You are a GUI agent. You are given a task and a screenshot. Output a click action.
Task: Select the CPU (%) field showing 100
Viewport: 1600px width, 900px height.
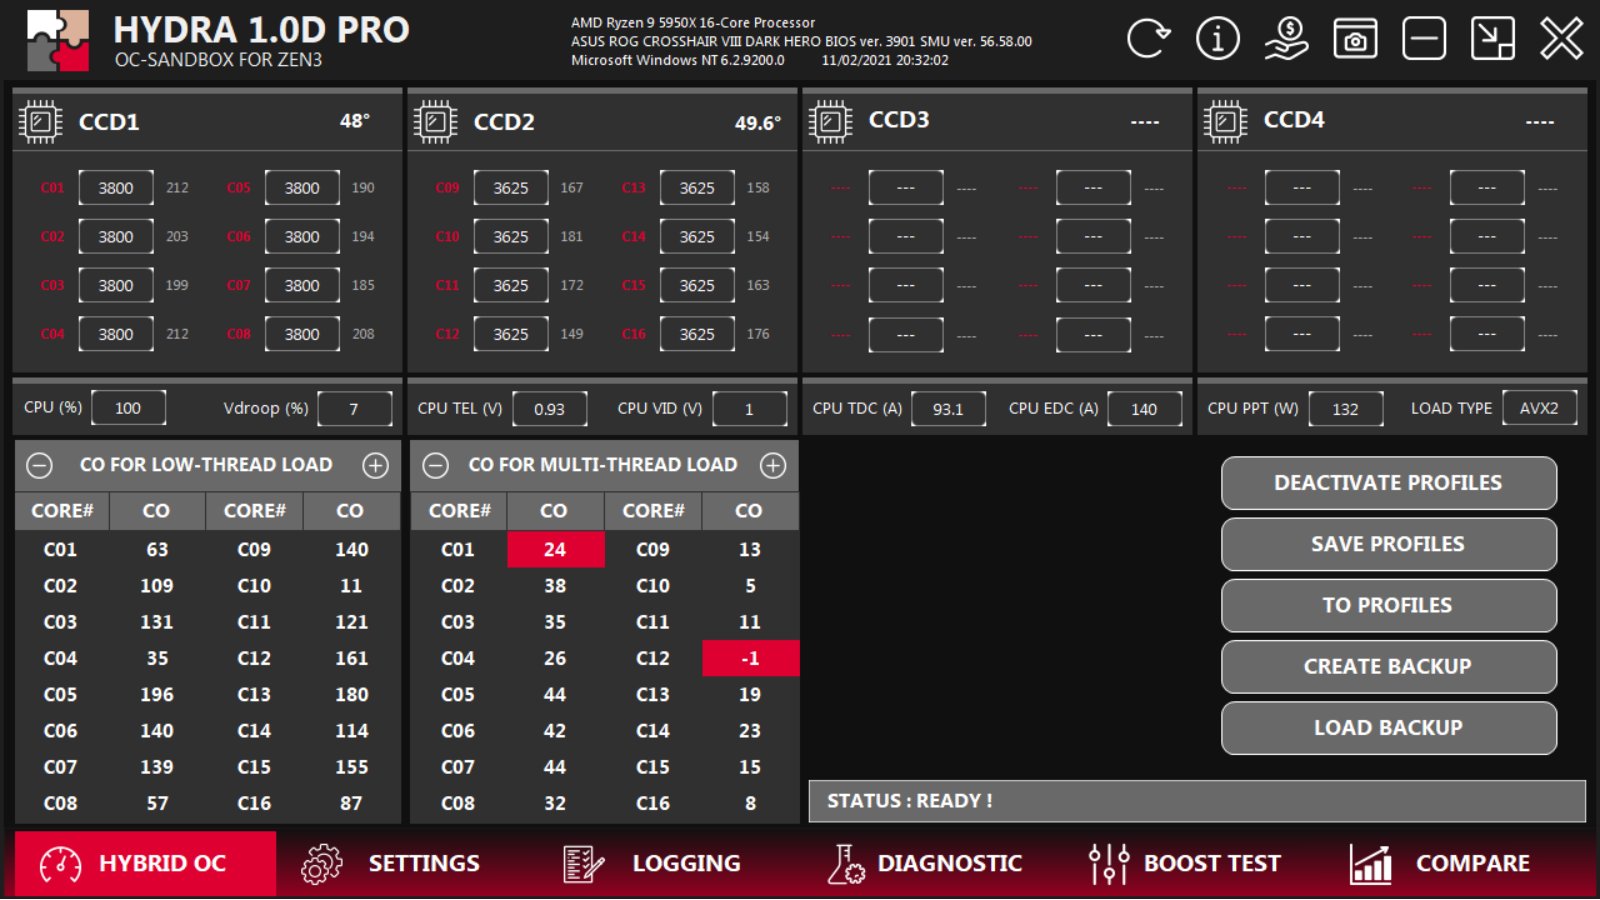[128, 408]
